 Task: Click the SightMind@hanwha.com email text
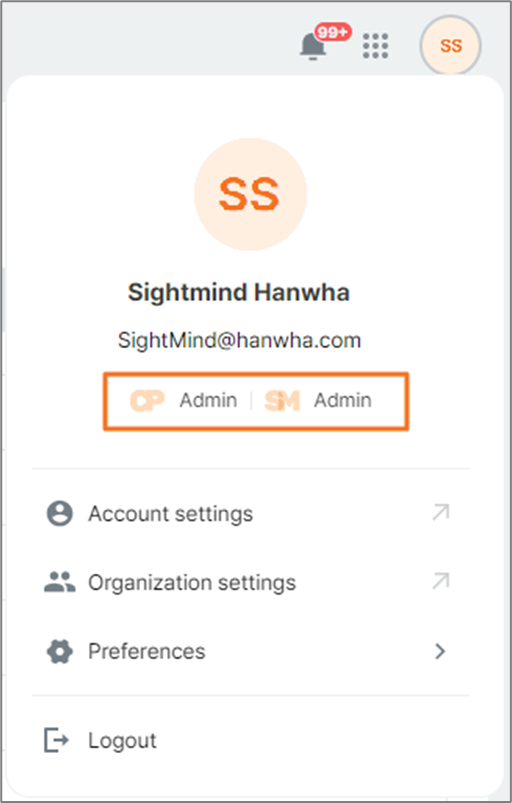click(240, 340)
